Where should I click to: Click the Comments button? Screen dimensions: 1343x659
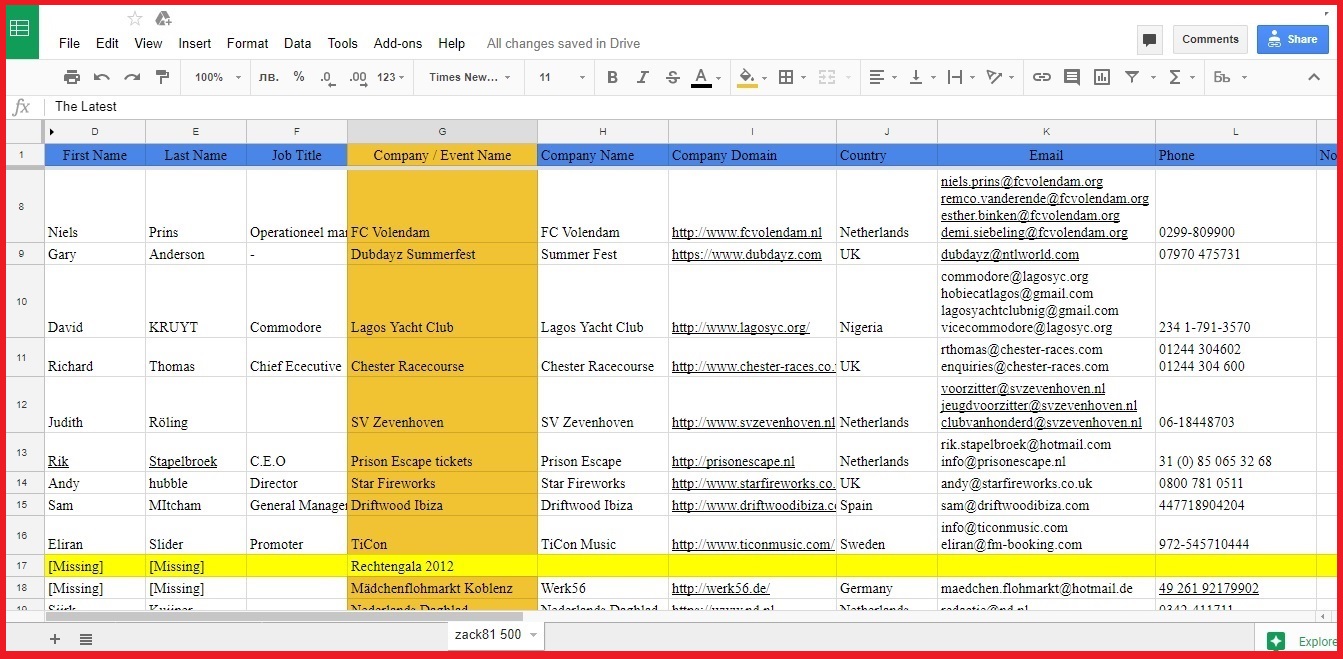(x=1210, y=39)
